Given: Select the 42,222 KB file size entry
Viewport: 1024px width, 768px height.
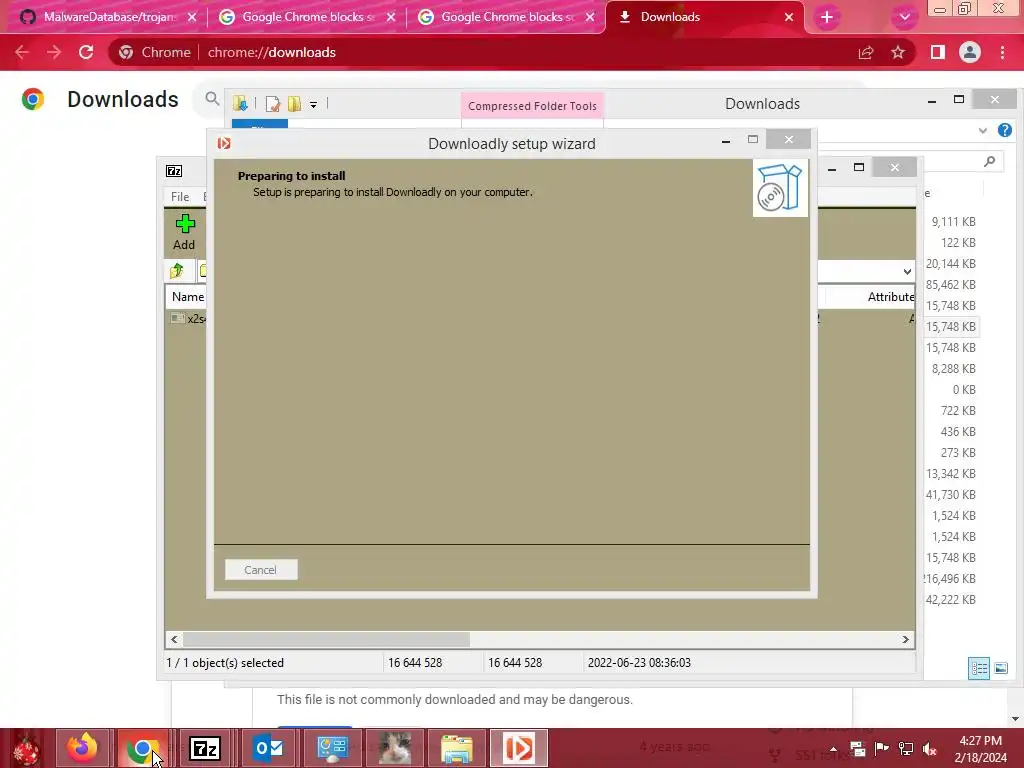Looking at the screenshot, I should 951,600.
